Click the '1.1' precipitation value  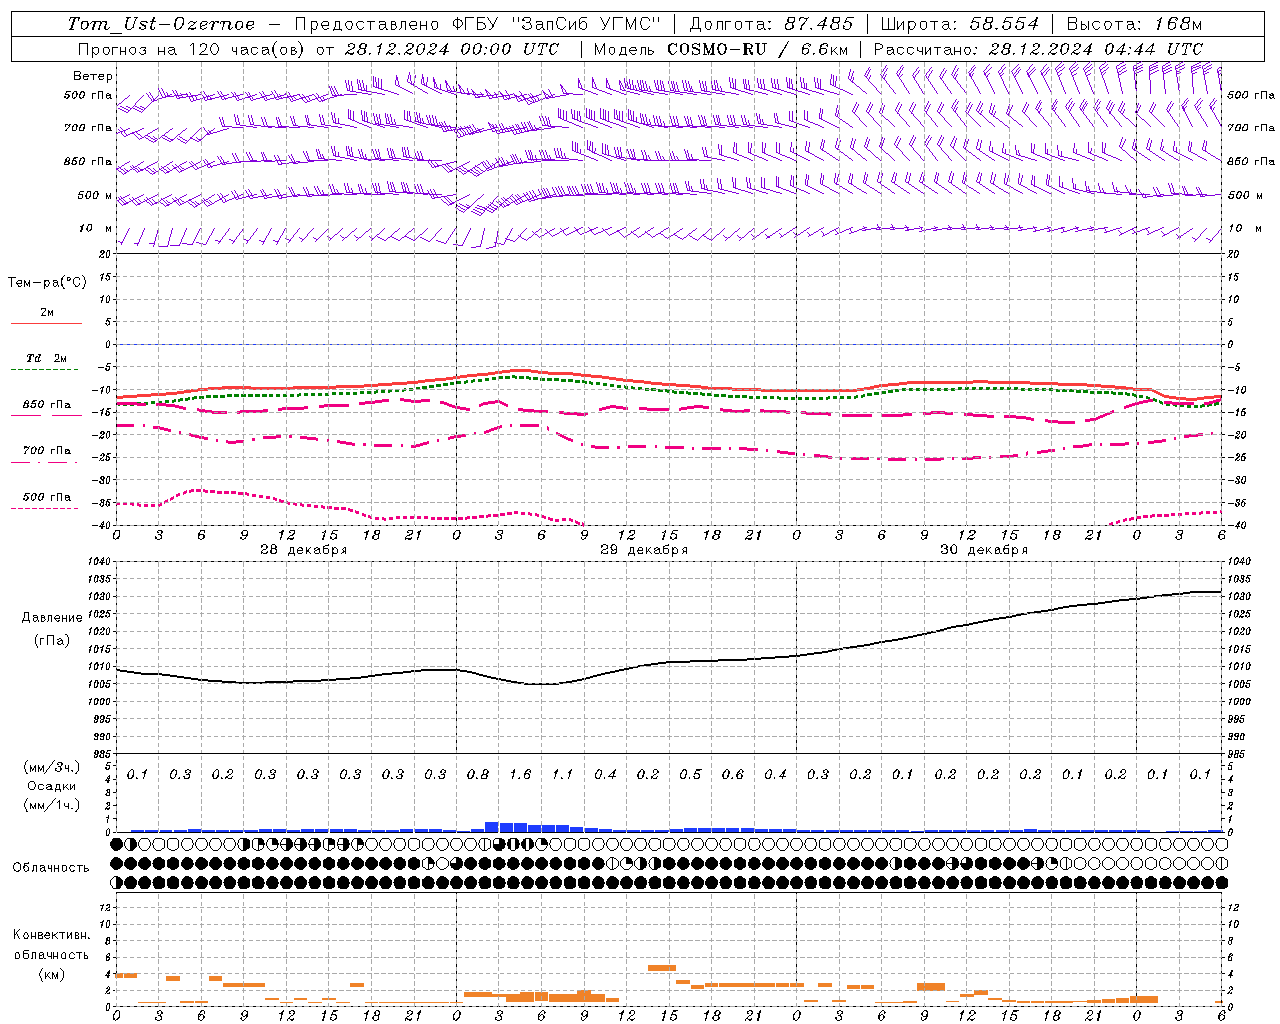click(x=563, y=774)
